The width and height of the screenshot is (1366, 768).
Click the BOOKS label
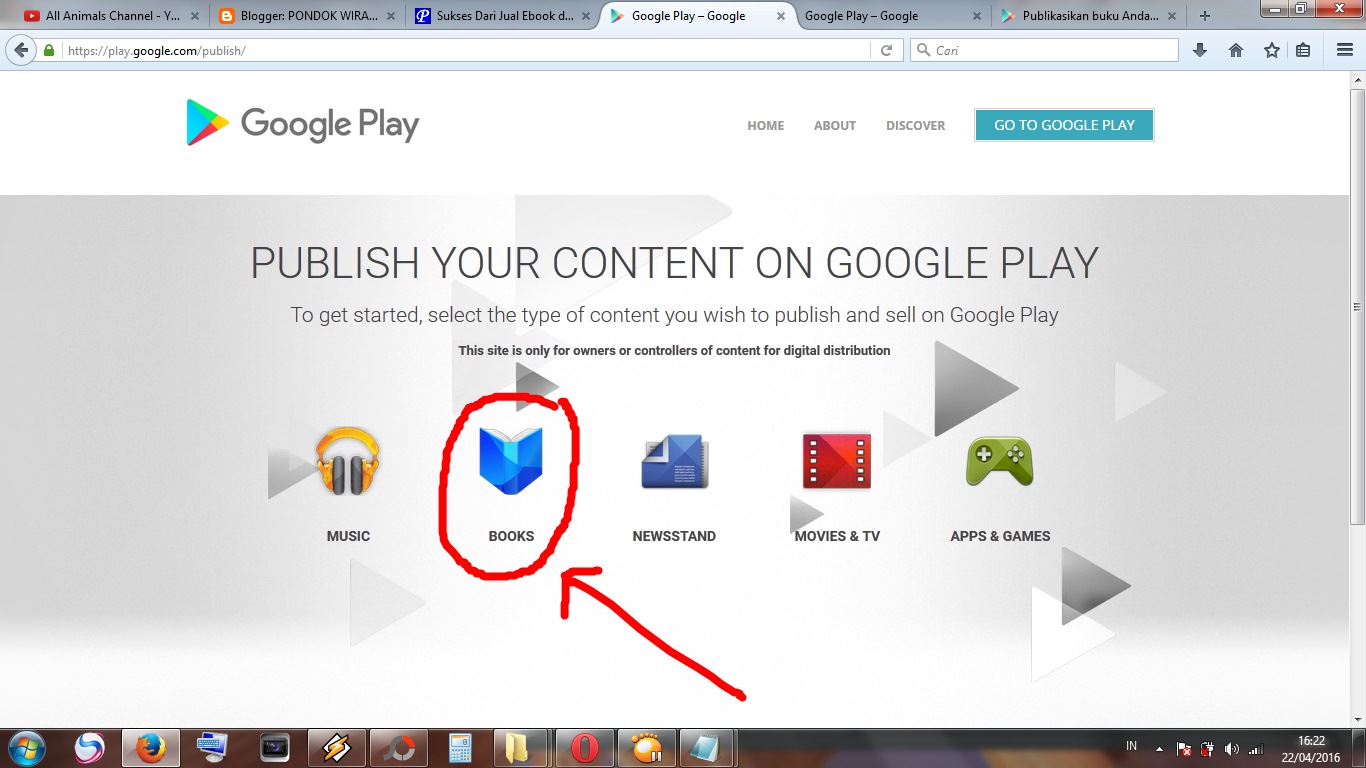pos(511,536)
